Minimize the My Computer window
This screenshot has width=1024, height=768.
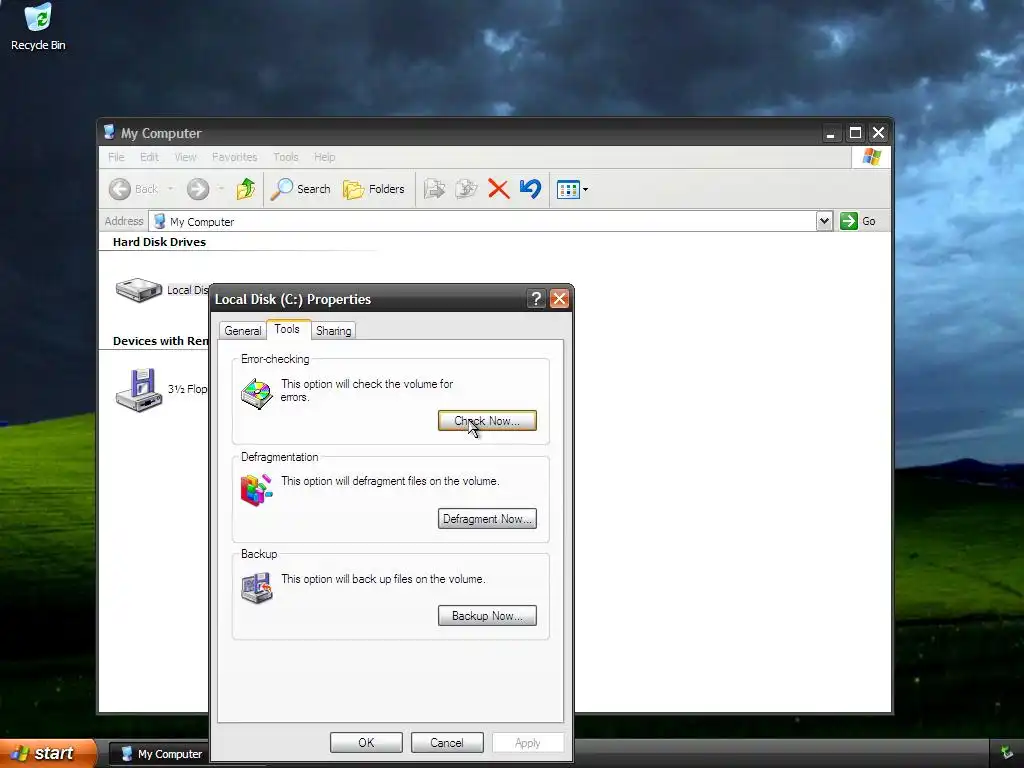(x=831, y=133)
